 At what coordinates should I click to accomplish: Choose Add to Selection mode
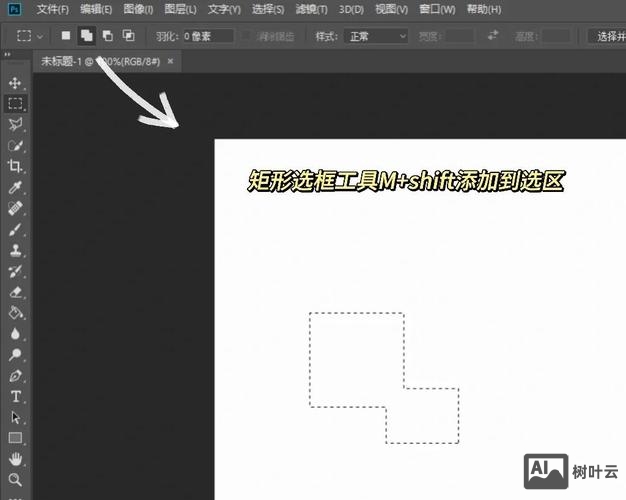(86, 36)
